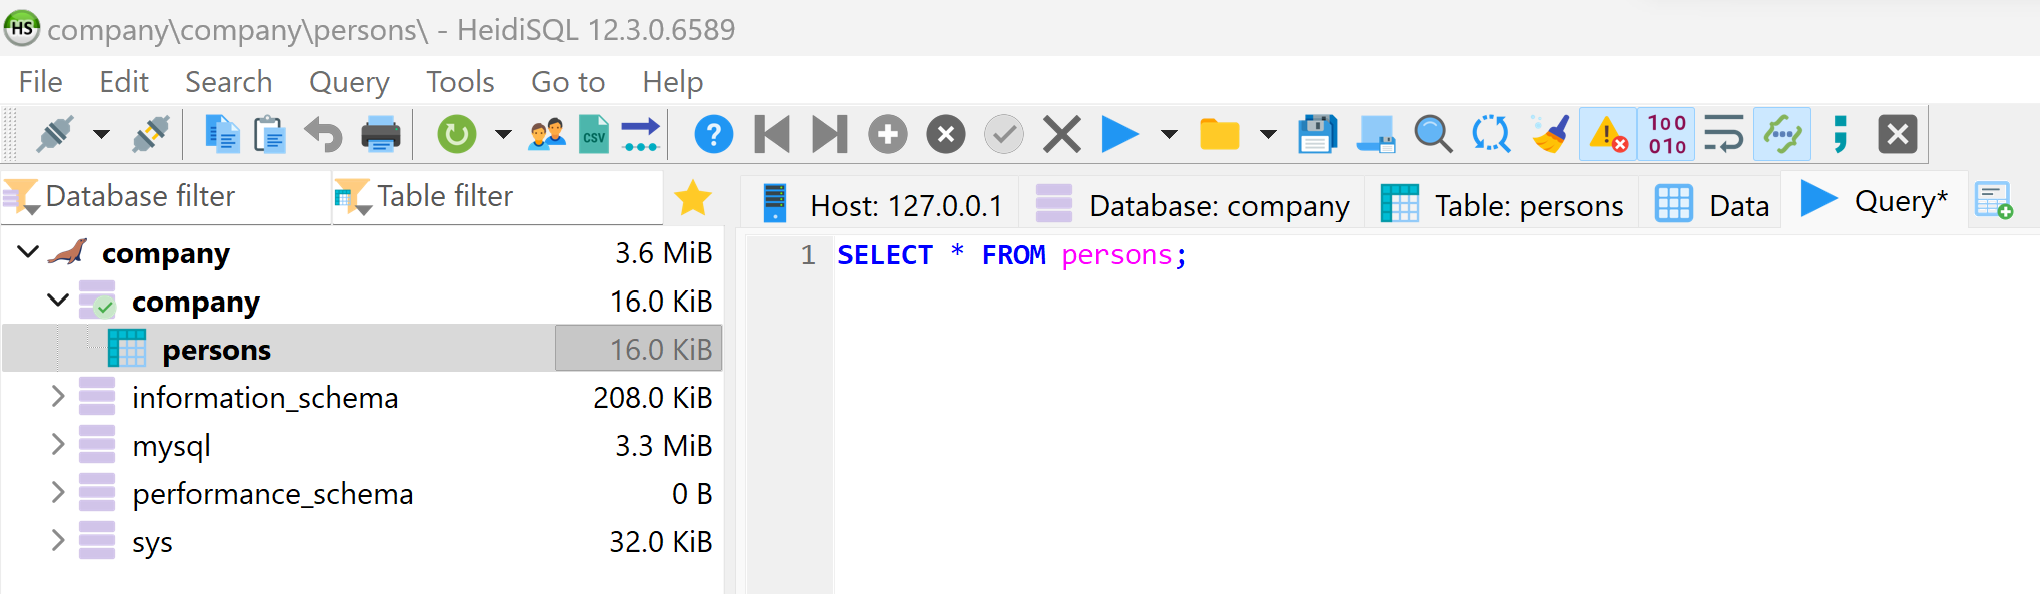Click the new query tab icon

1994,201
